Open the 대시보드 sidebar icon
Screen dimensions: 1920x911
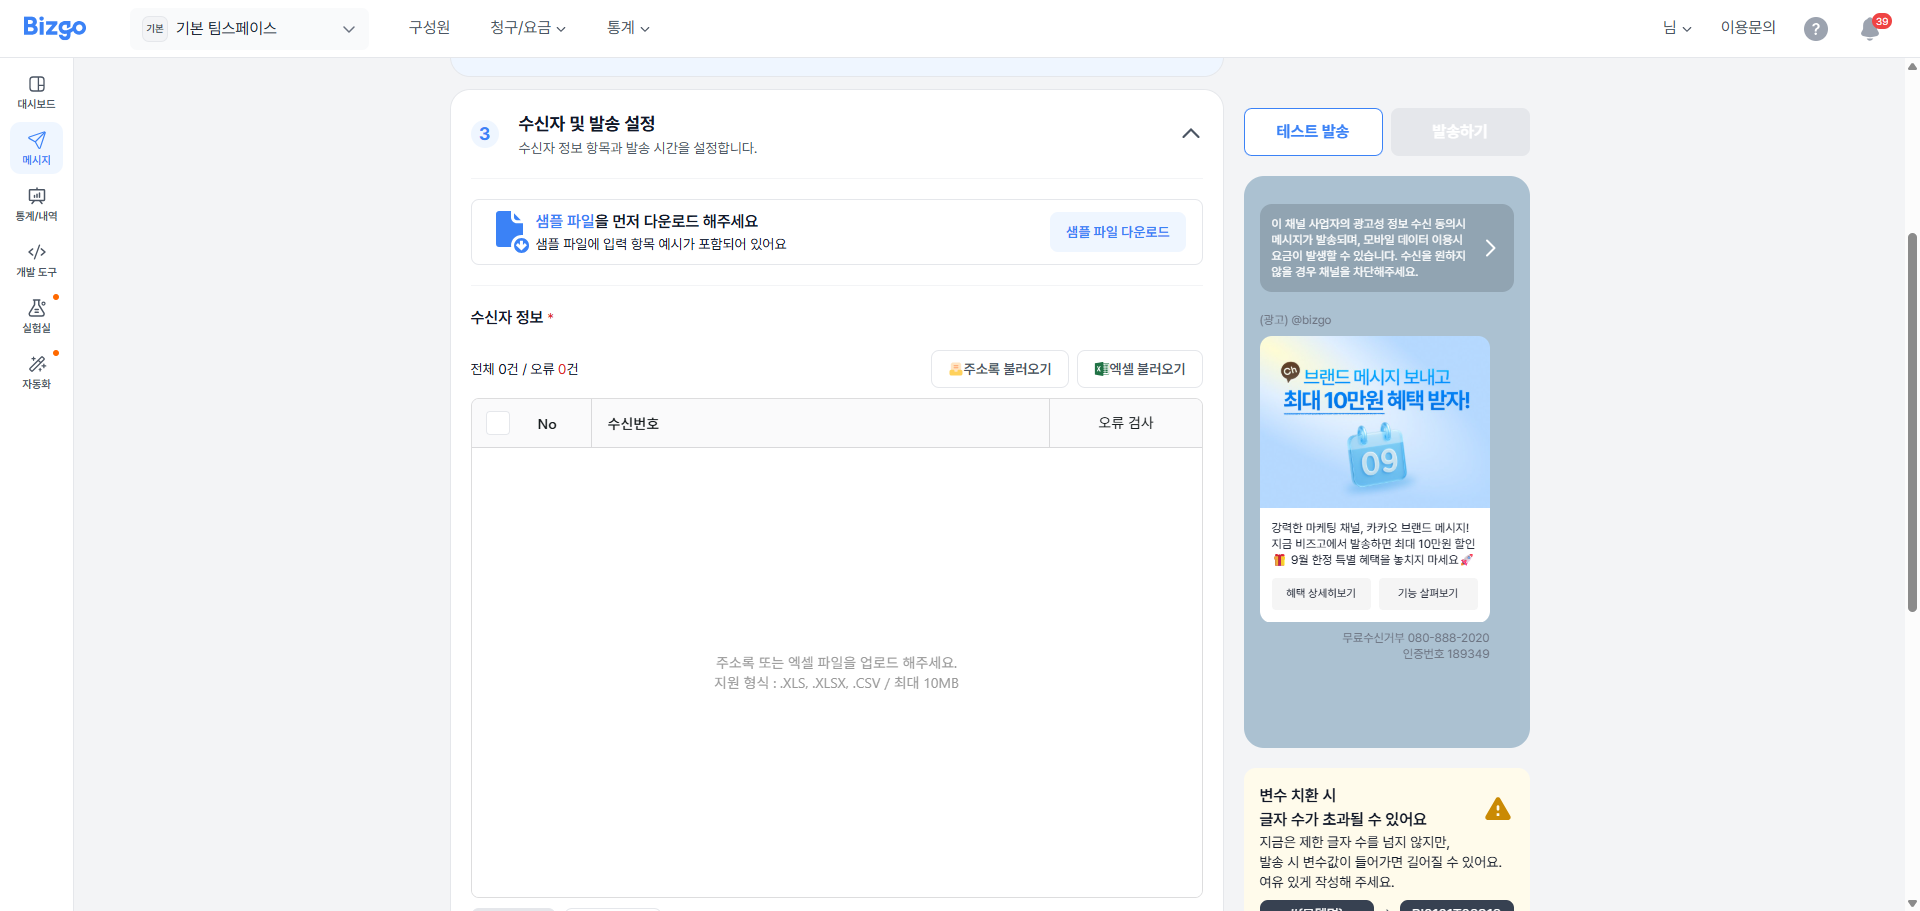pyautogui.click(x=36, y=90)
